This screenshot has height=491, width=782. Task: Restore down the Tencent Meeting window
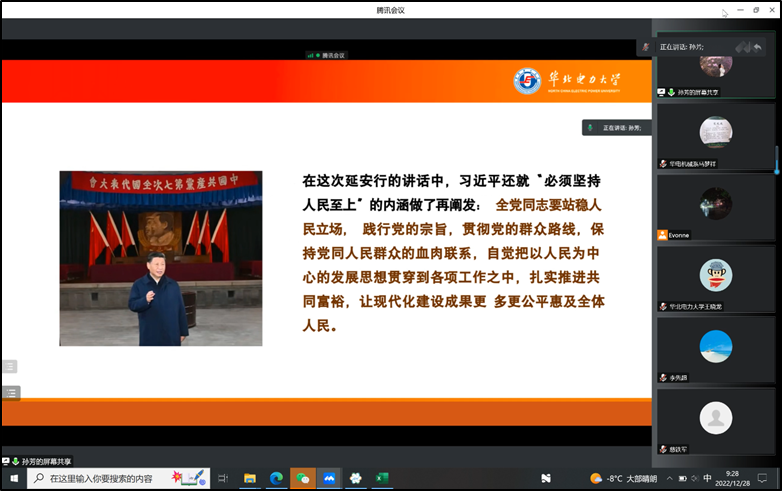pyautogui.click(x=756, y=10)
